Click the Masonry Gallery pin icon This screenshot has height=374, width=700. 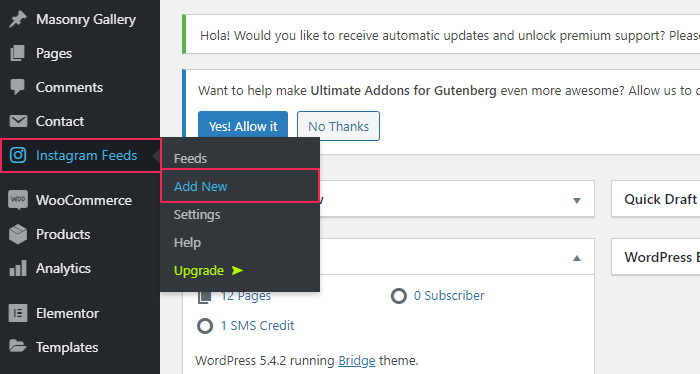[18, 19]
